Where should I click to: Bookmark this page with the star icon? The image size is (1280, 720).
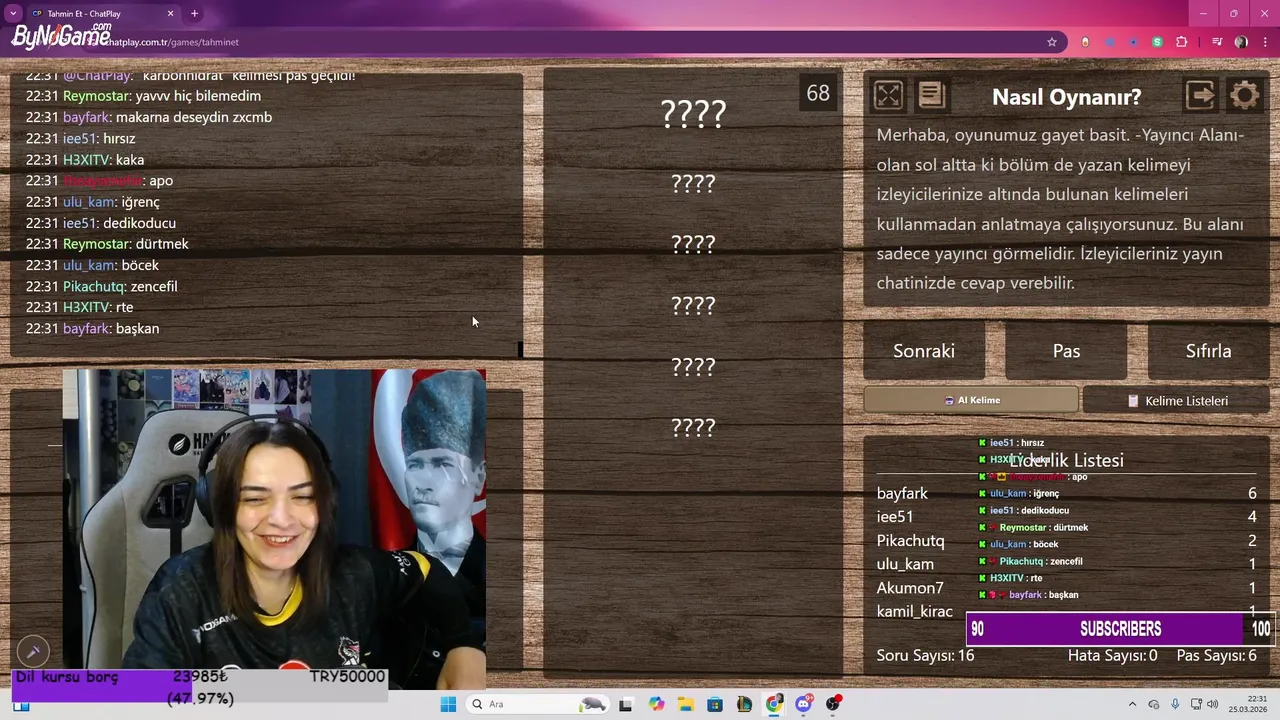tap(1052, 42)
